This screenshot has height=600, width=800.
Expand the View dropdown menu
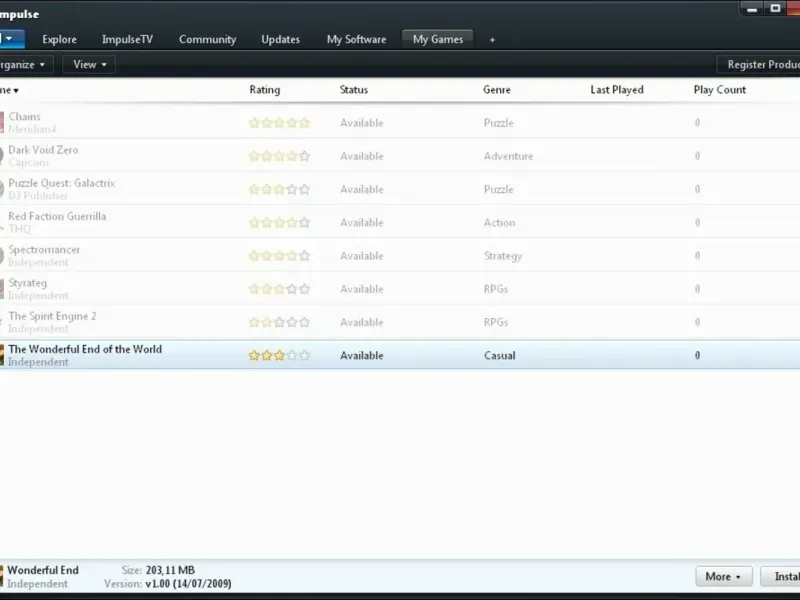pos(89,65)
